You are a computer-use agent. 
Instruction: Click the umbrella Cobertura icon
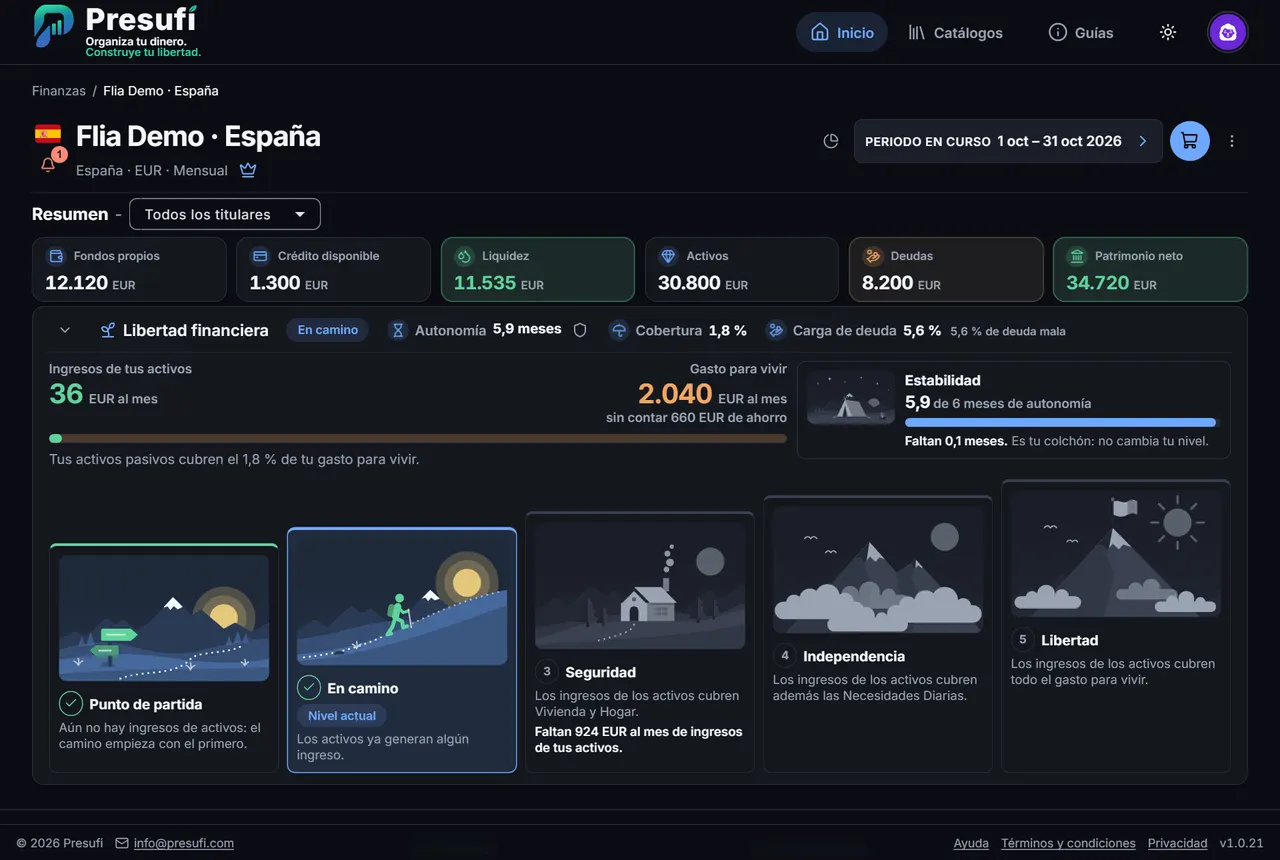point(619,330)
